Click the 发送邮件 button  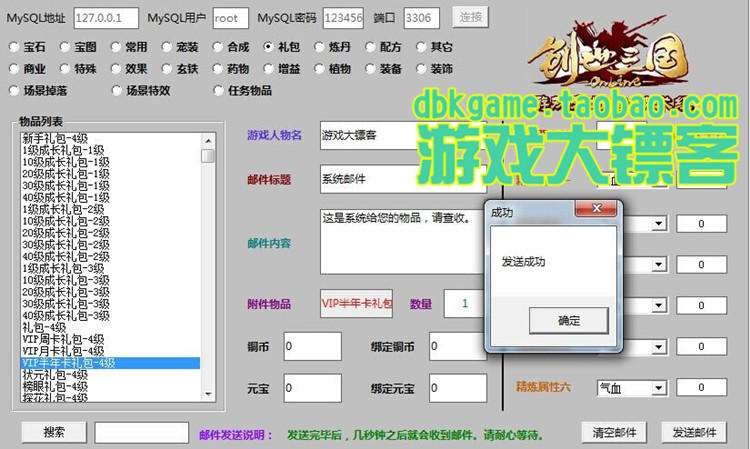694,432
